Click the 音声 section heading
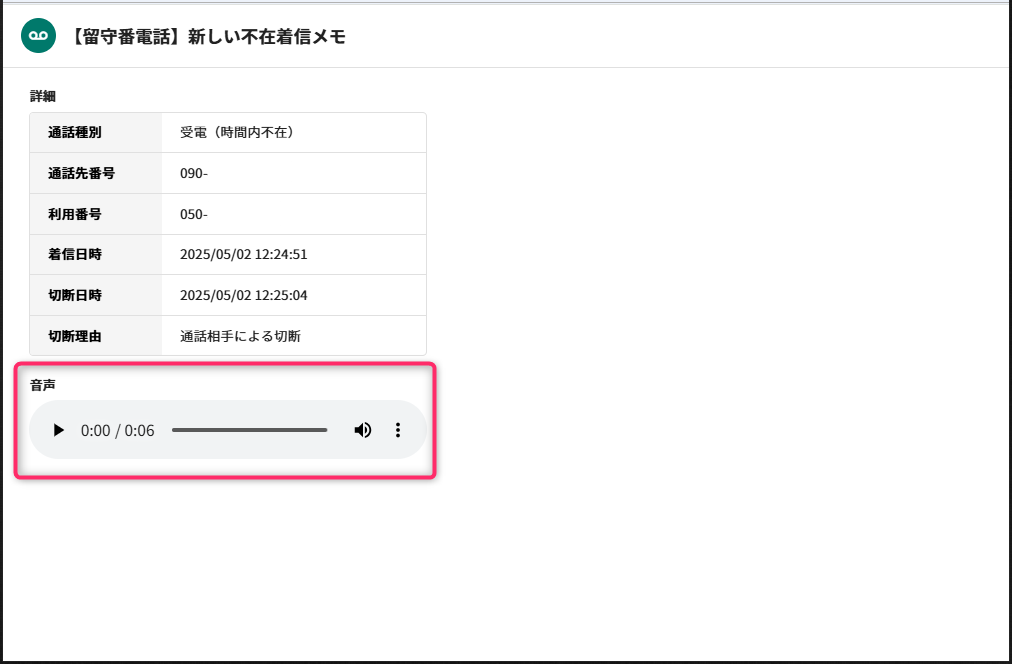The width and height of the screenshot is (1012, 664). tap(43, 385)
